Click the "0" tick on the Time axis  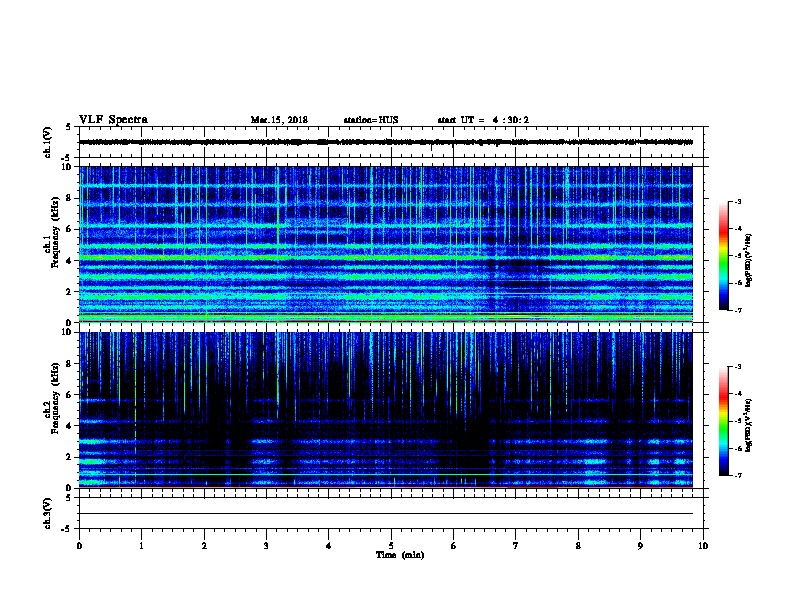coord(79,545)
